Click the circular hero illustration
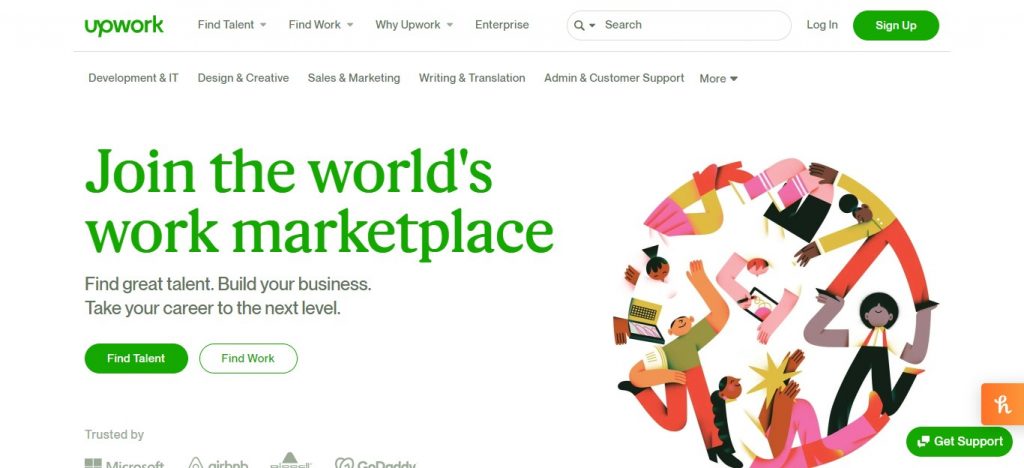The image size is (1024, 468). tap(774, 313)
